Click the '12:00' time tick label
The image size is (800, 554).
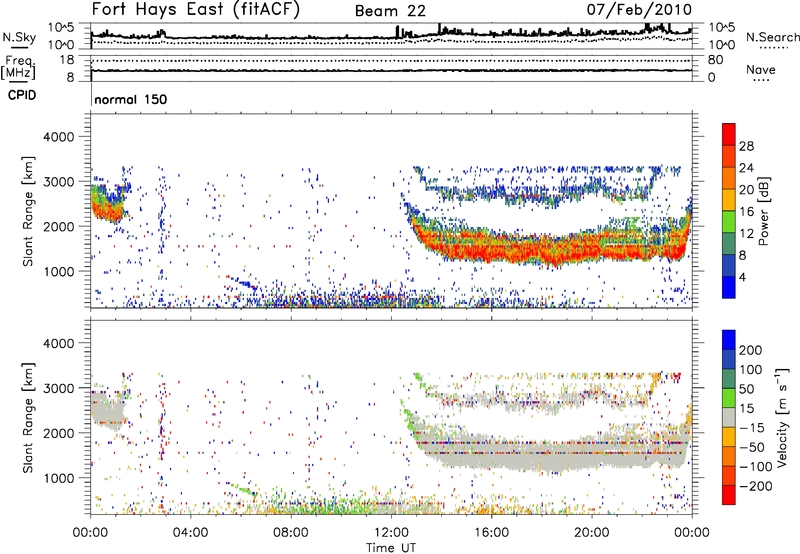coord(391,533)
